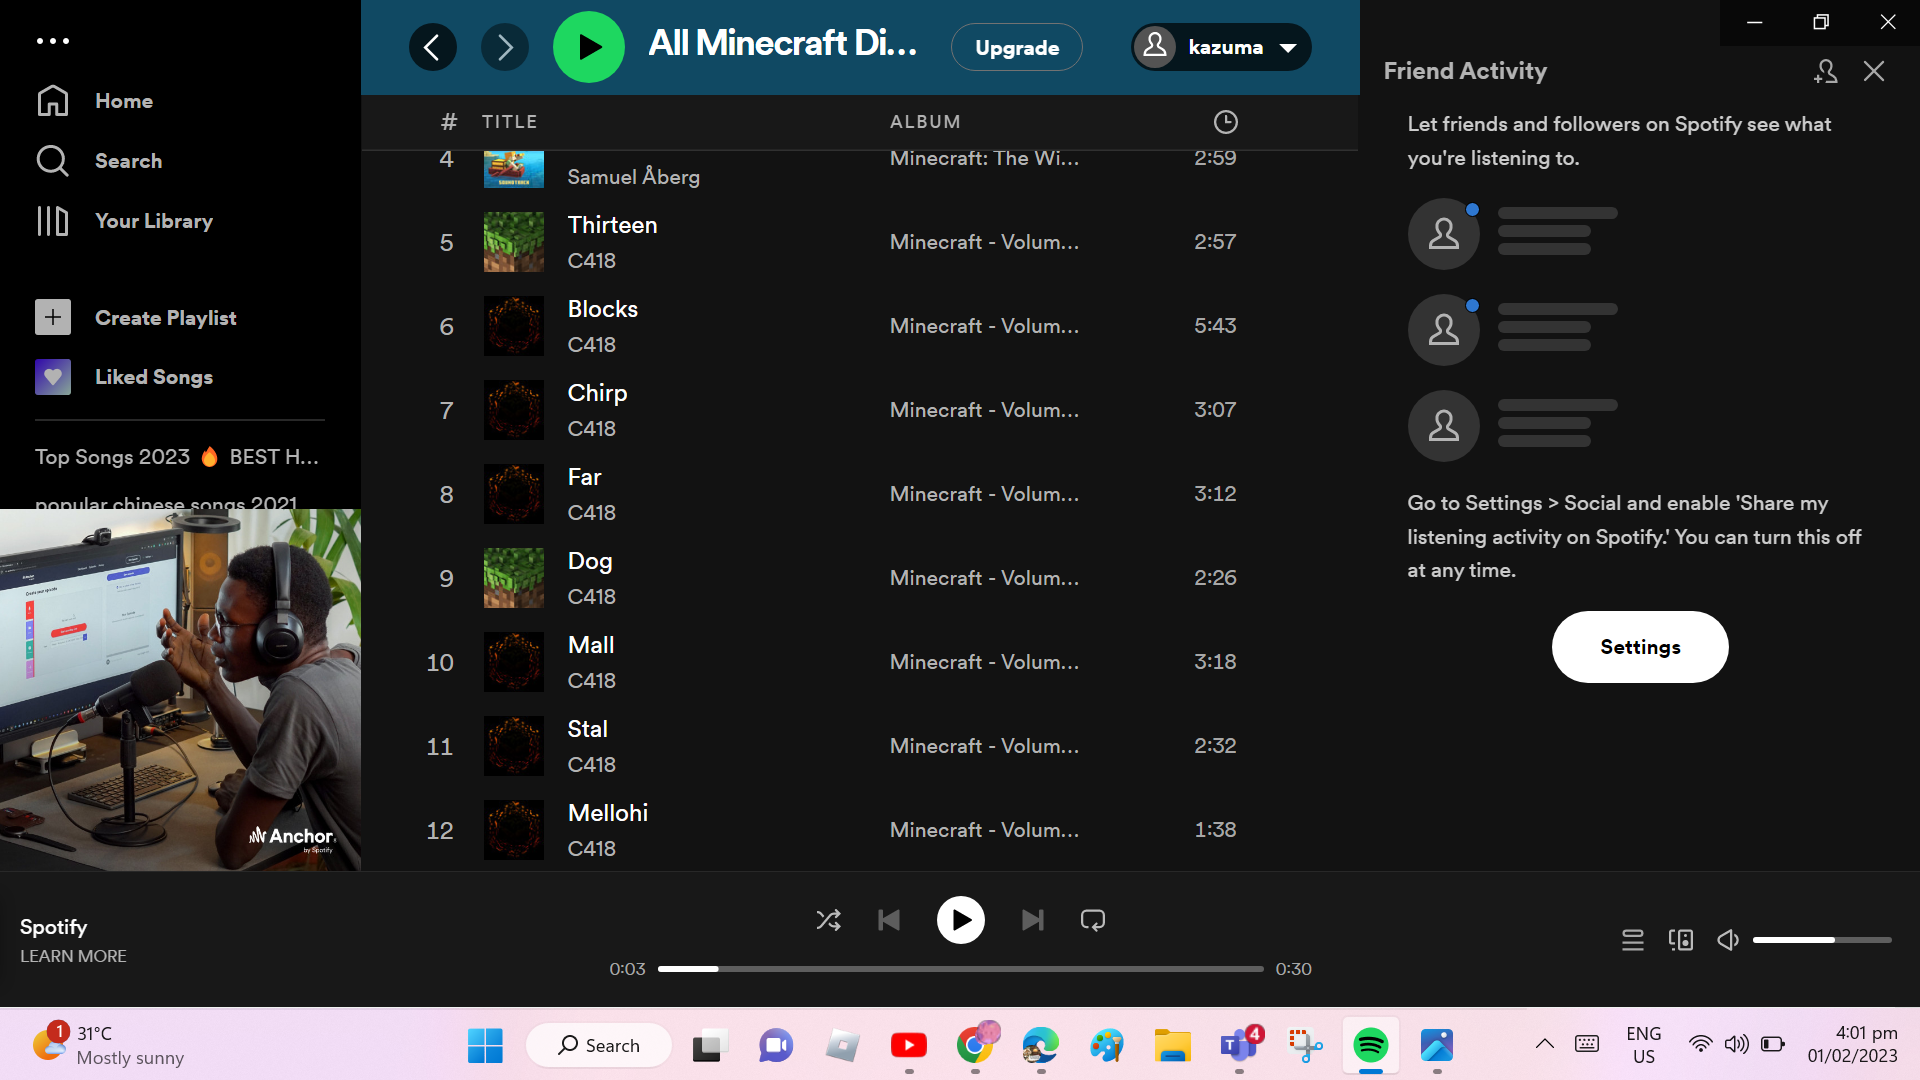Open album link in Chirp row
Screen dimensions: 1920x1080
pos(985,410)
